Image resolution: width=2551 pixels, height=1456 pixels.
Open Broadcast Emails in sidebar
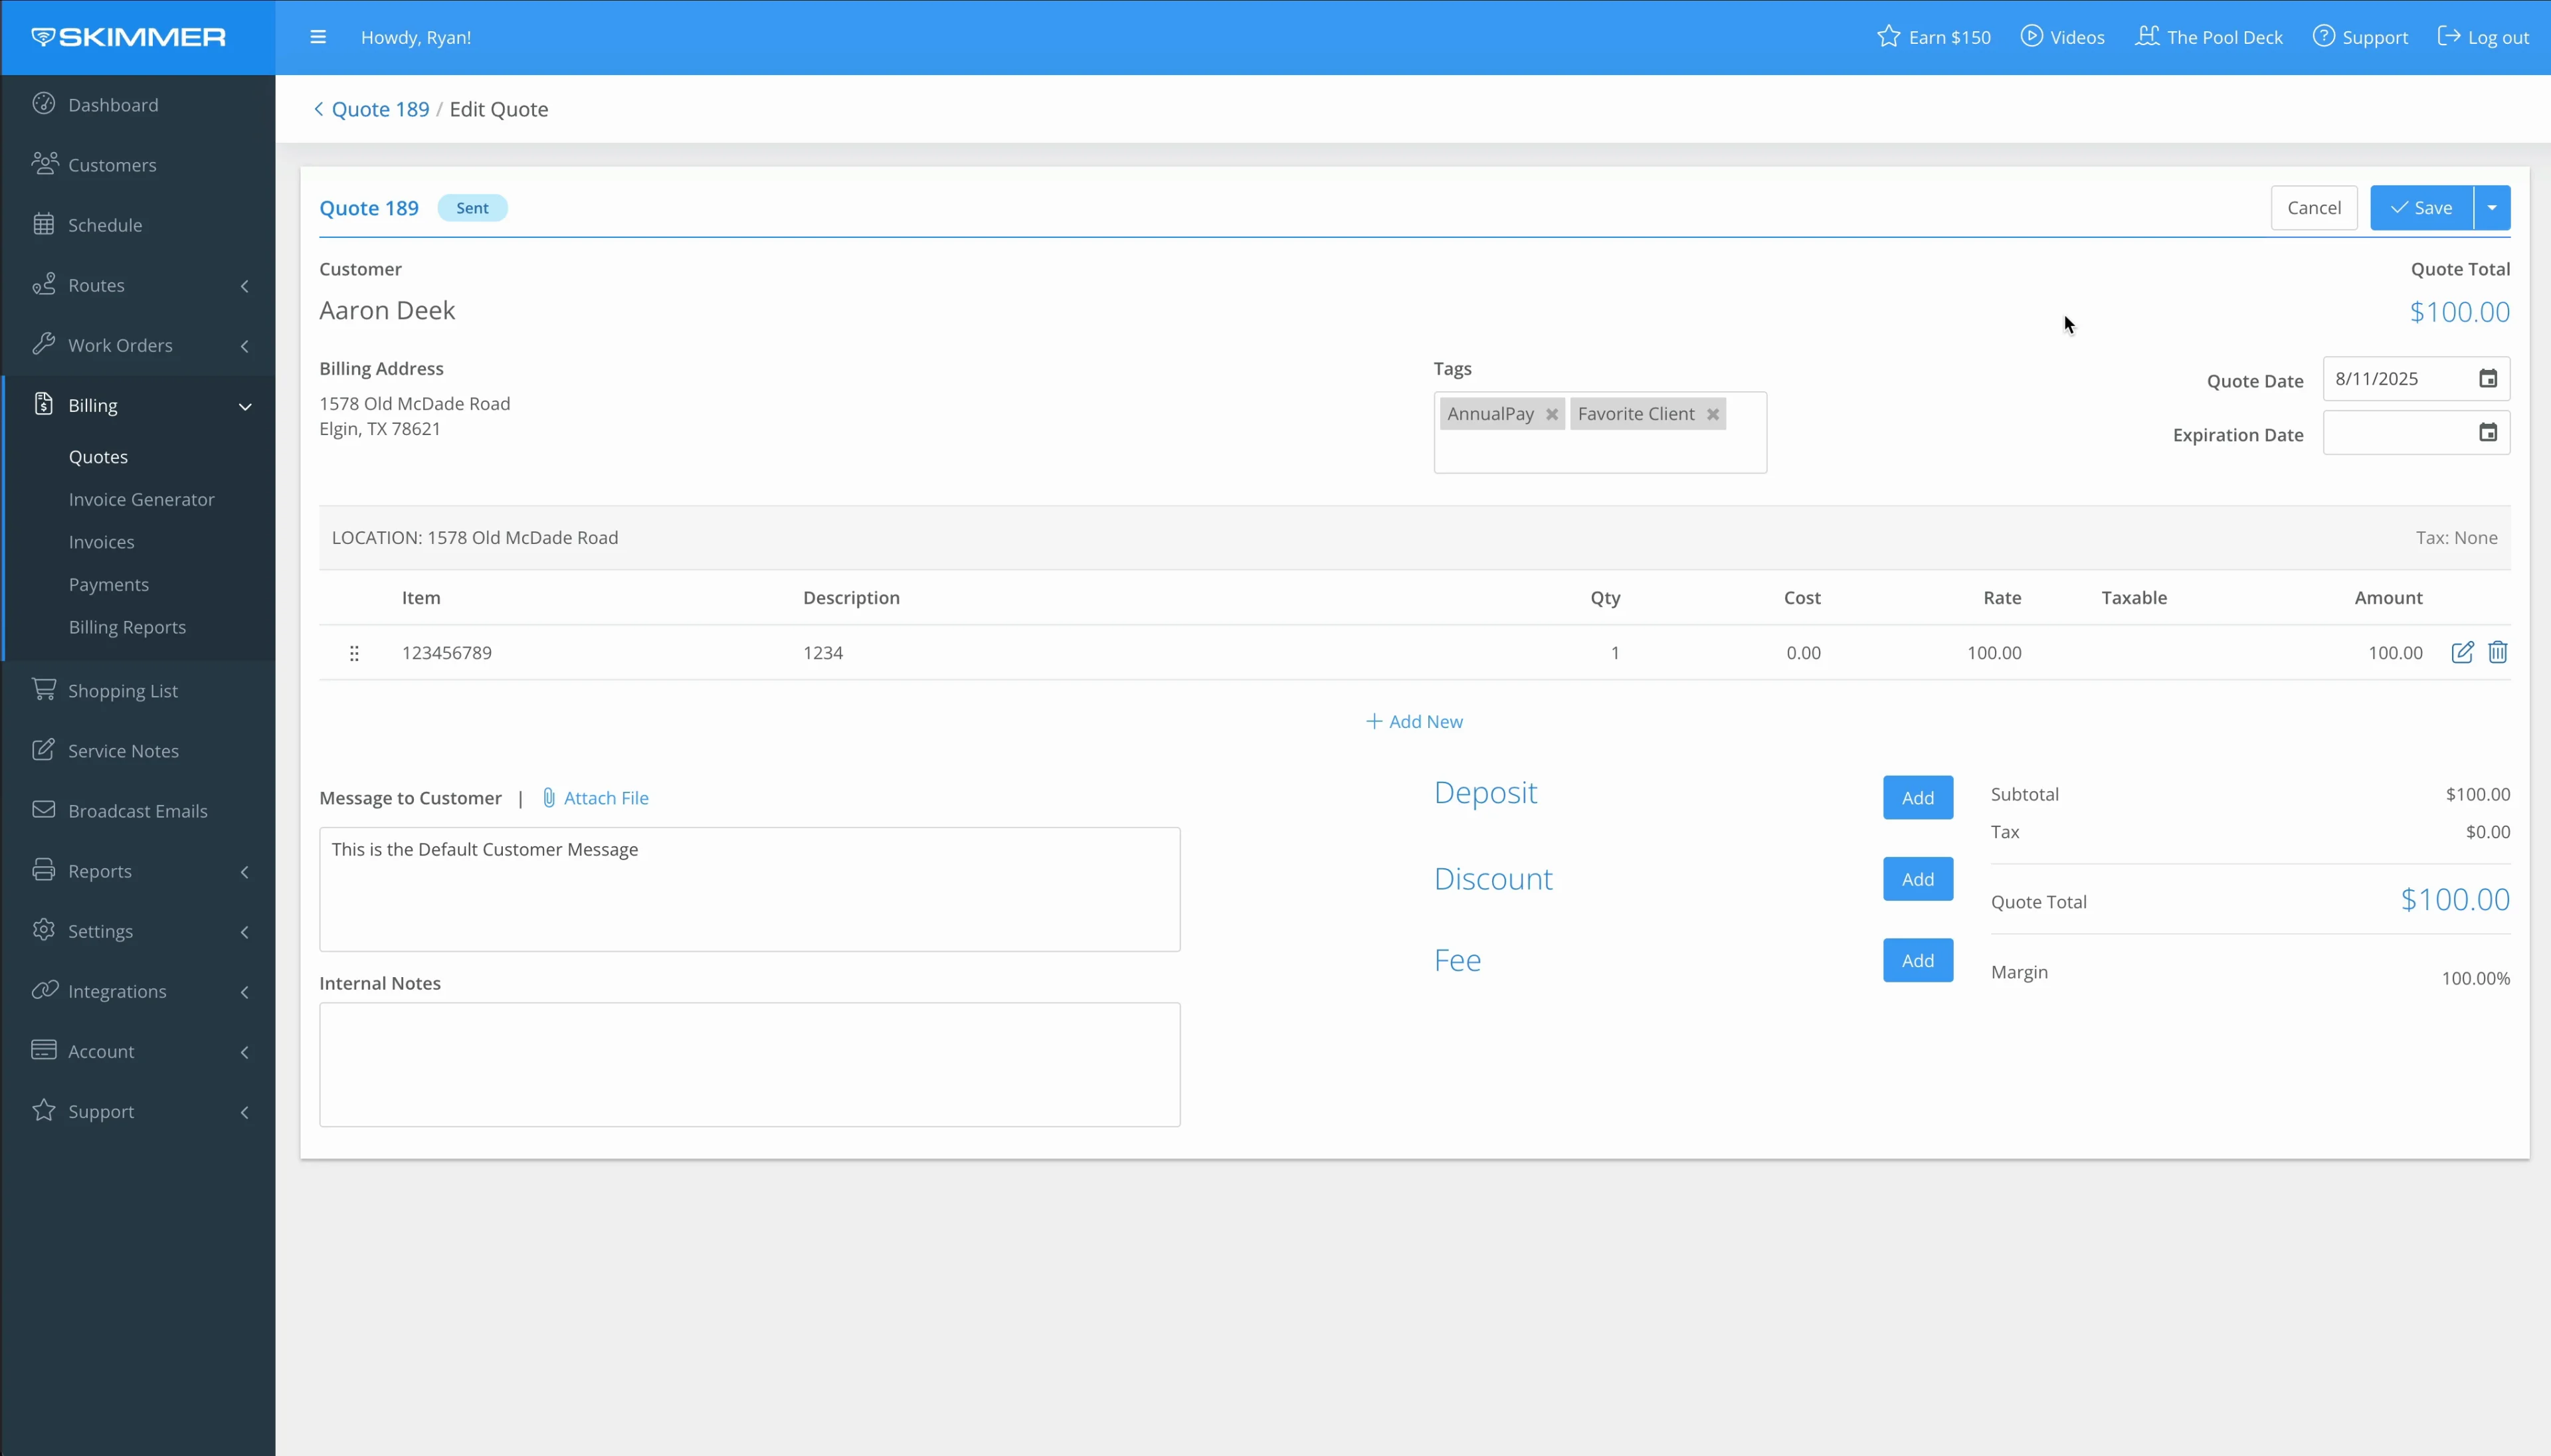pos(138,811)
